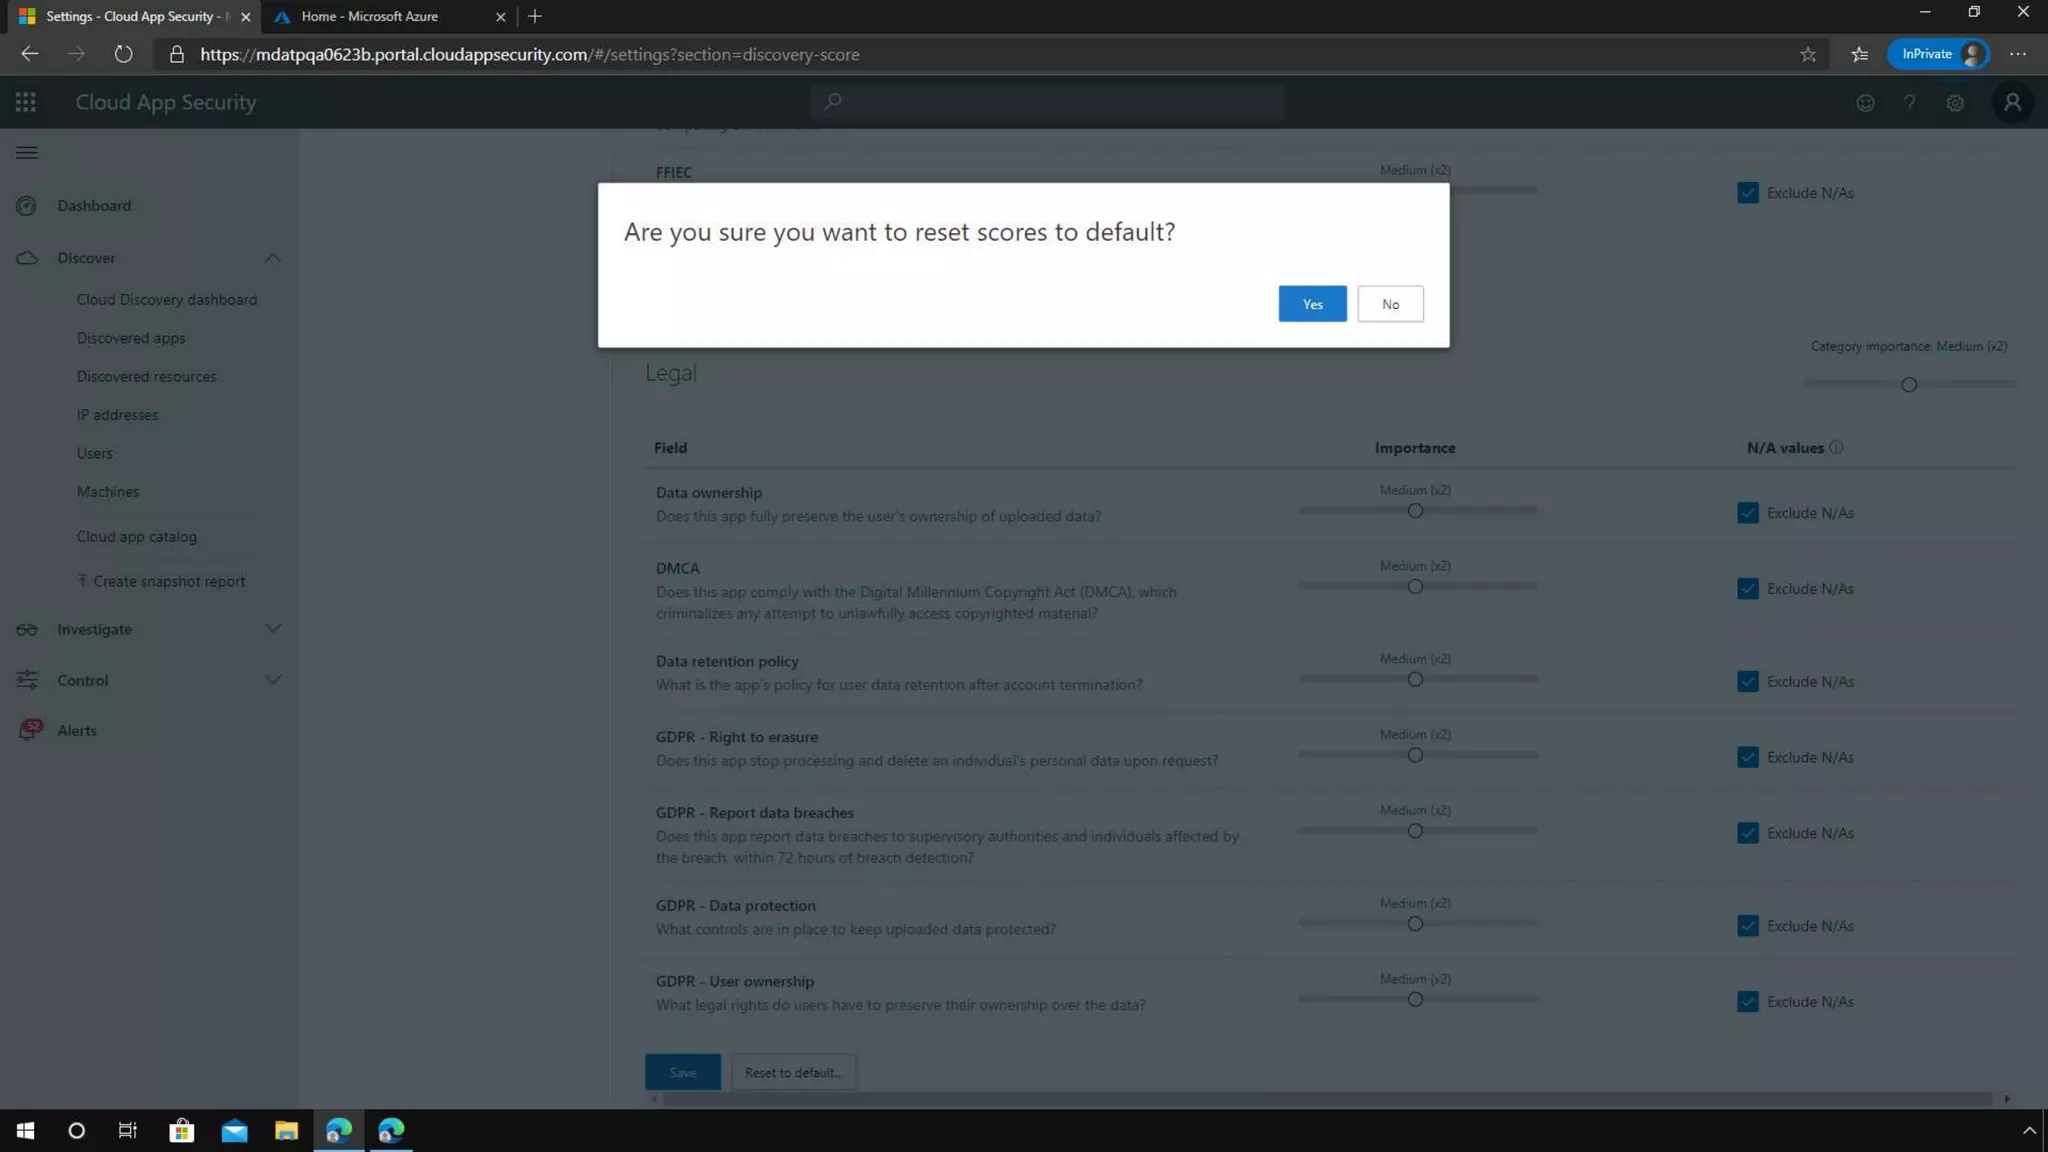Screen dimensions: 2048x1152
Task: Click the help question mark icon
Action: [x=1909, y=103]
